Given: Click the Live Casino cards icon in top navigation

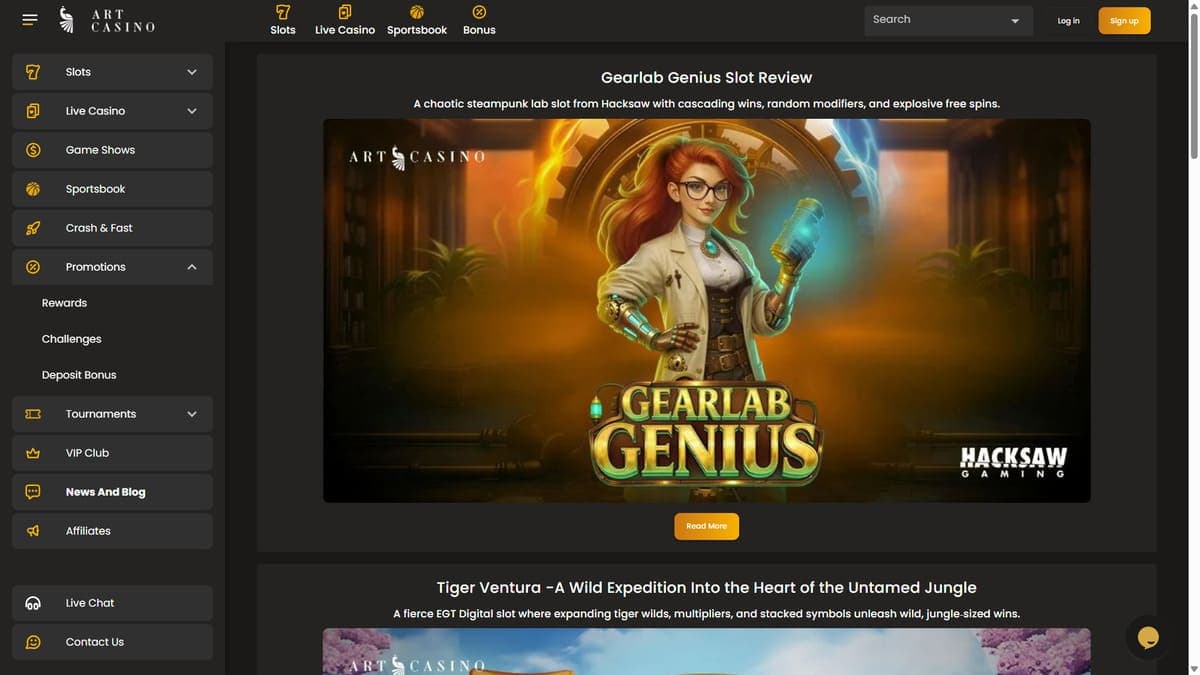Looking at the screenshot, I should pos(345,12).
